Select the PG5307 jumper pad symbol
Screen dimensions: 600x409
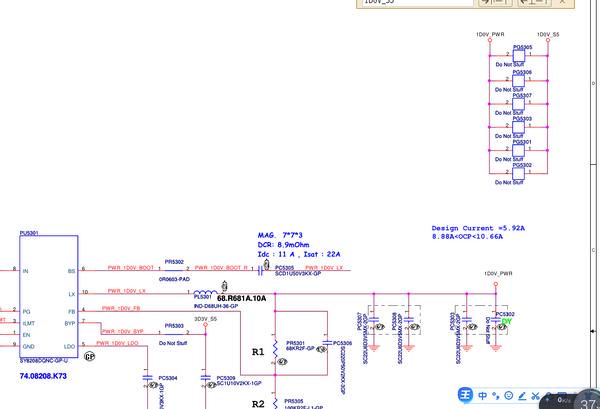coord(518,104)
